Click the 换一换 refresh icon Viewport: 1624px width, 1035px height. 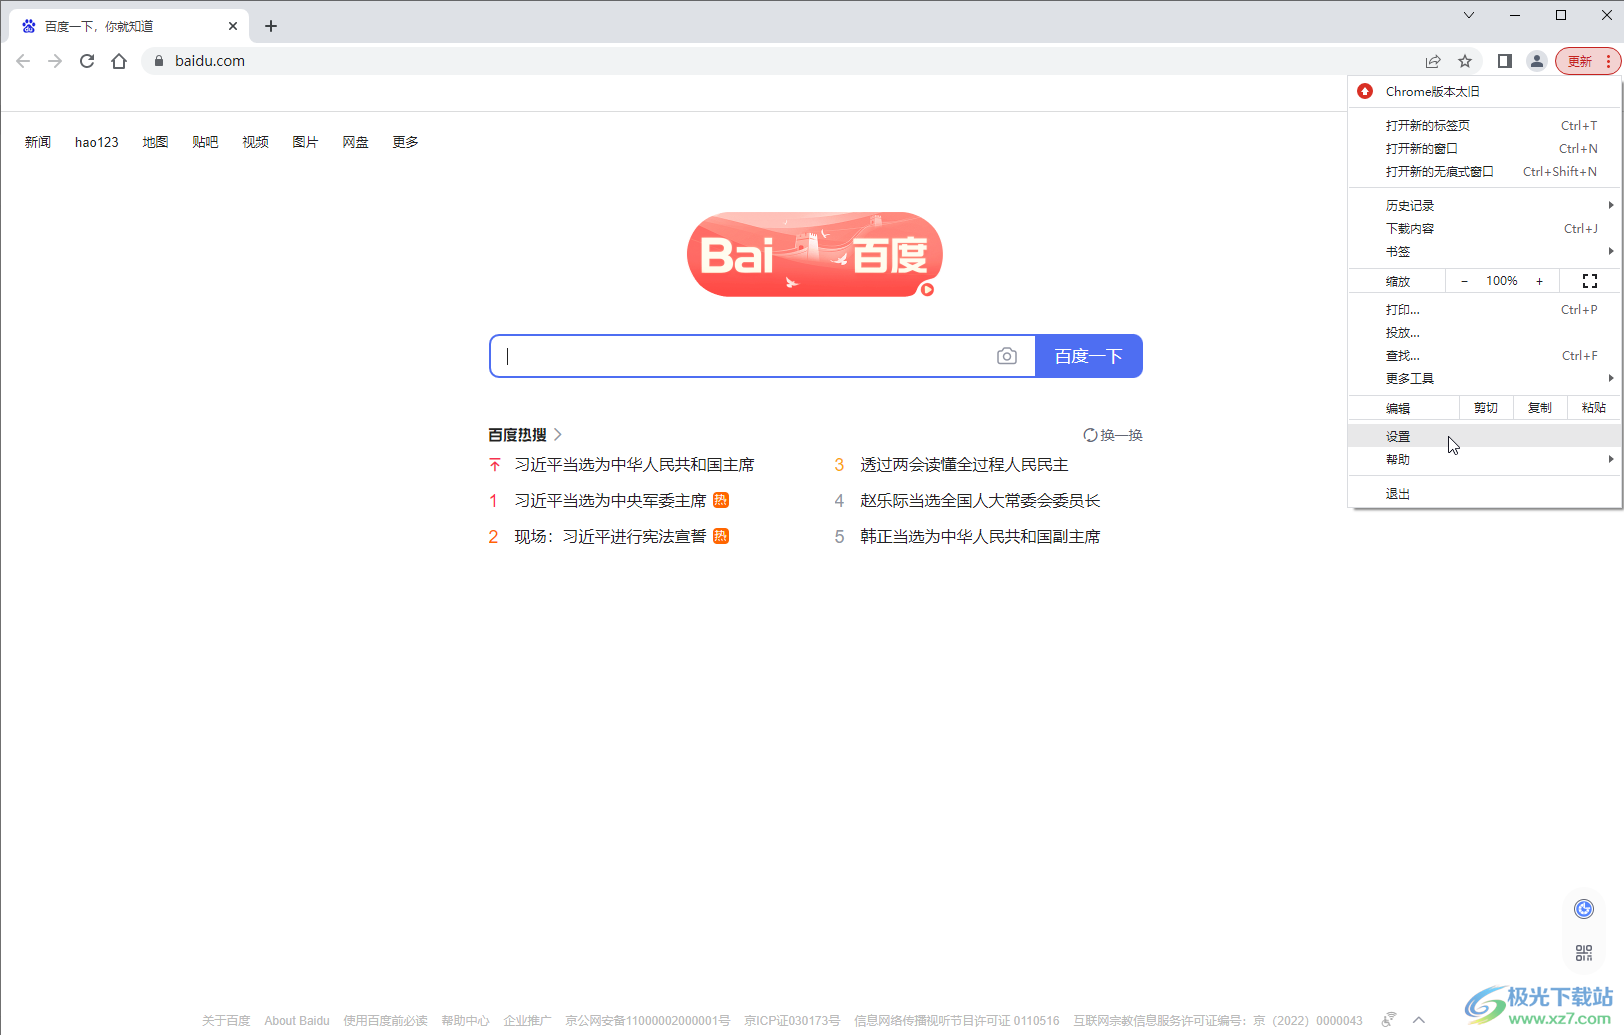(x=1090, y=435)
